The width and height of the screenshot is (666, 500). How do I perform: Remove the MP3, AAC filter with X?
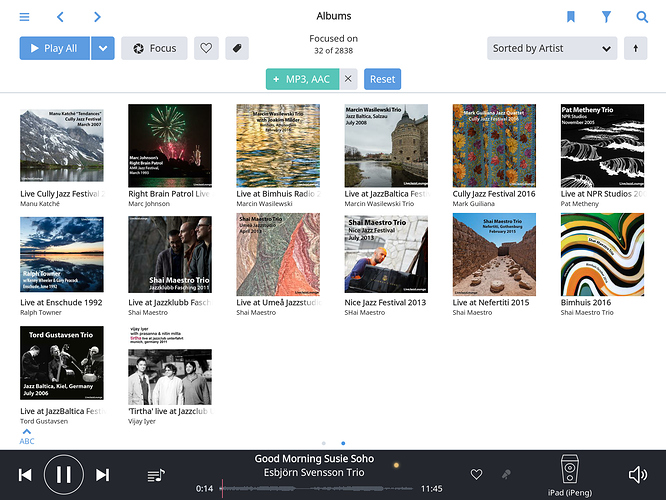tap(348, 79)
